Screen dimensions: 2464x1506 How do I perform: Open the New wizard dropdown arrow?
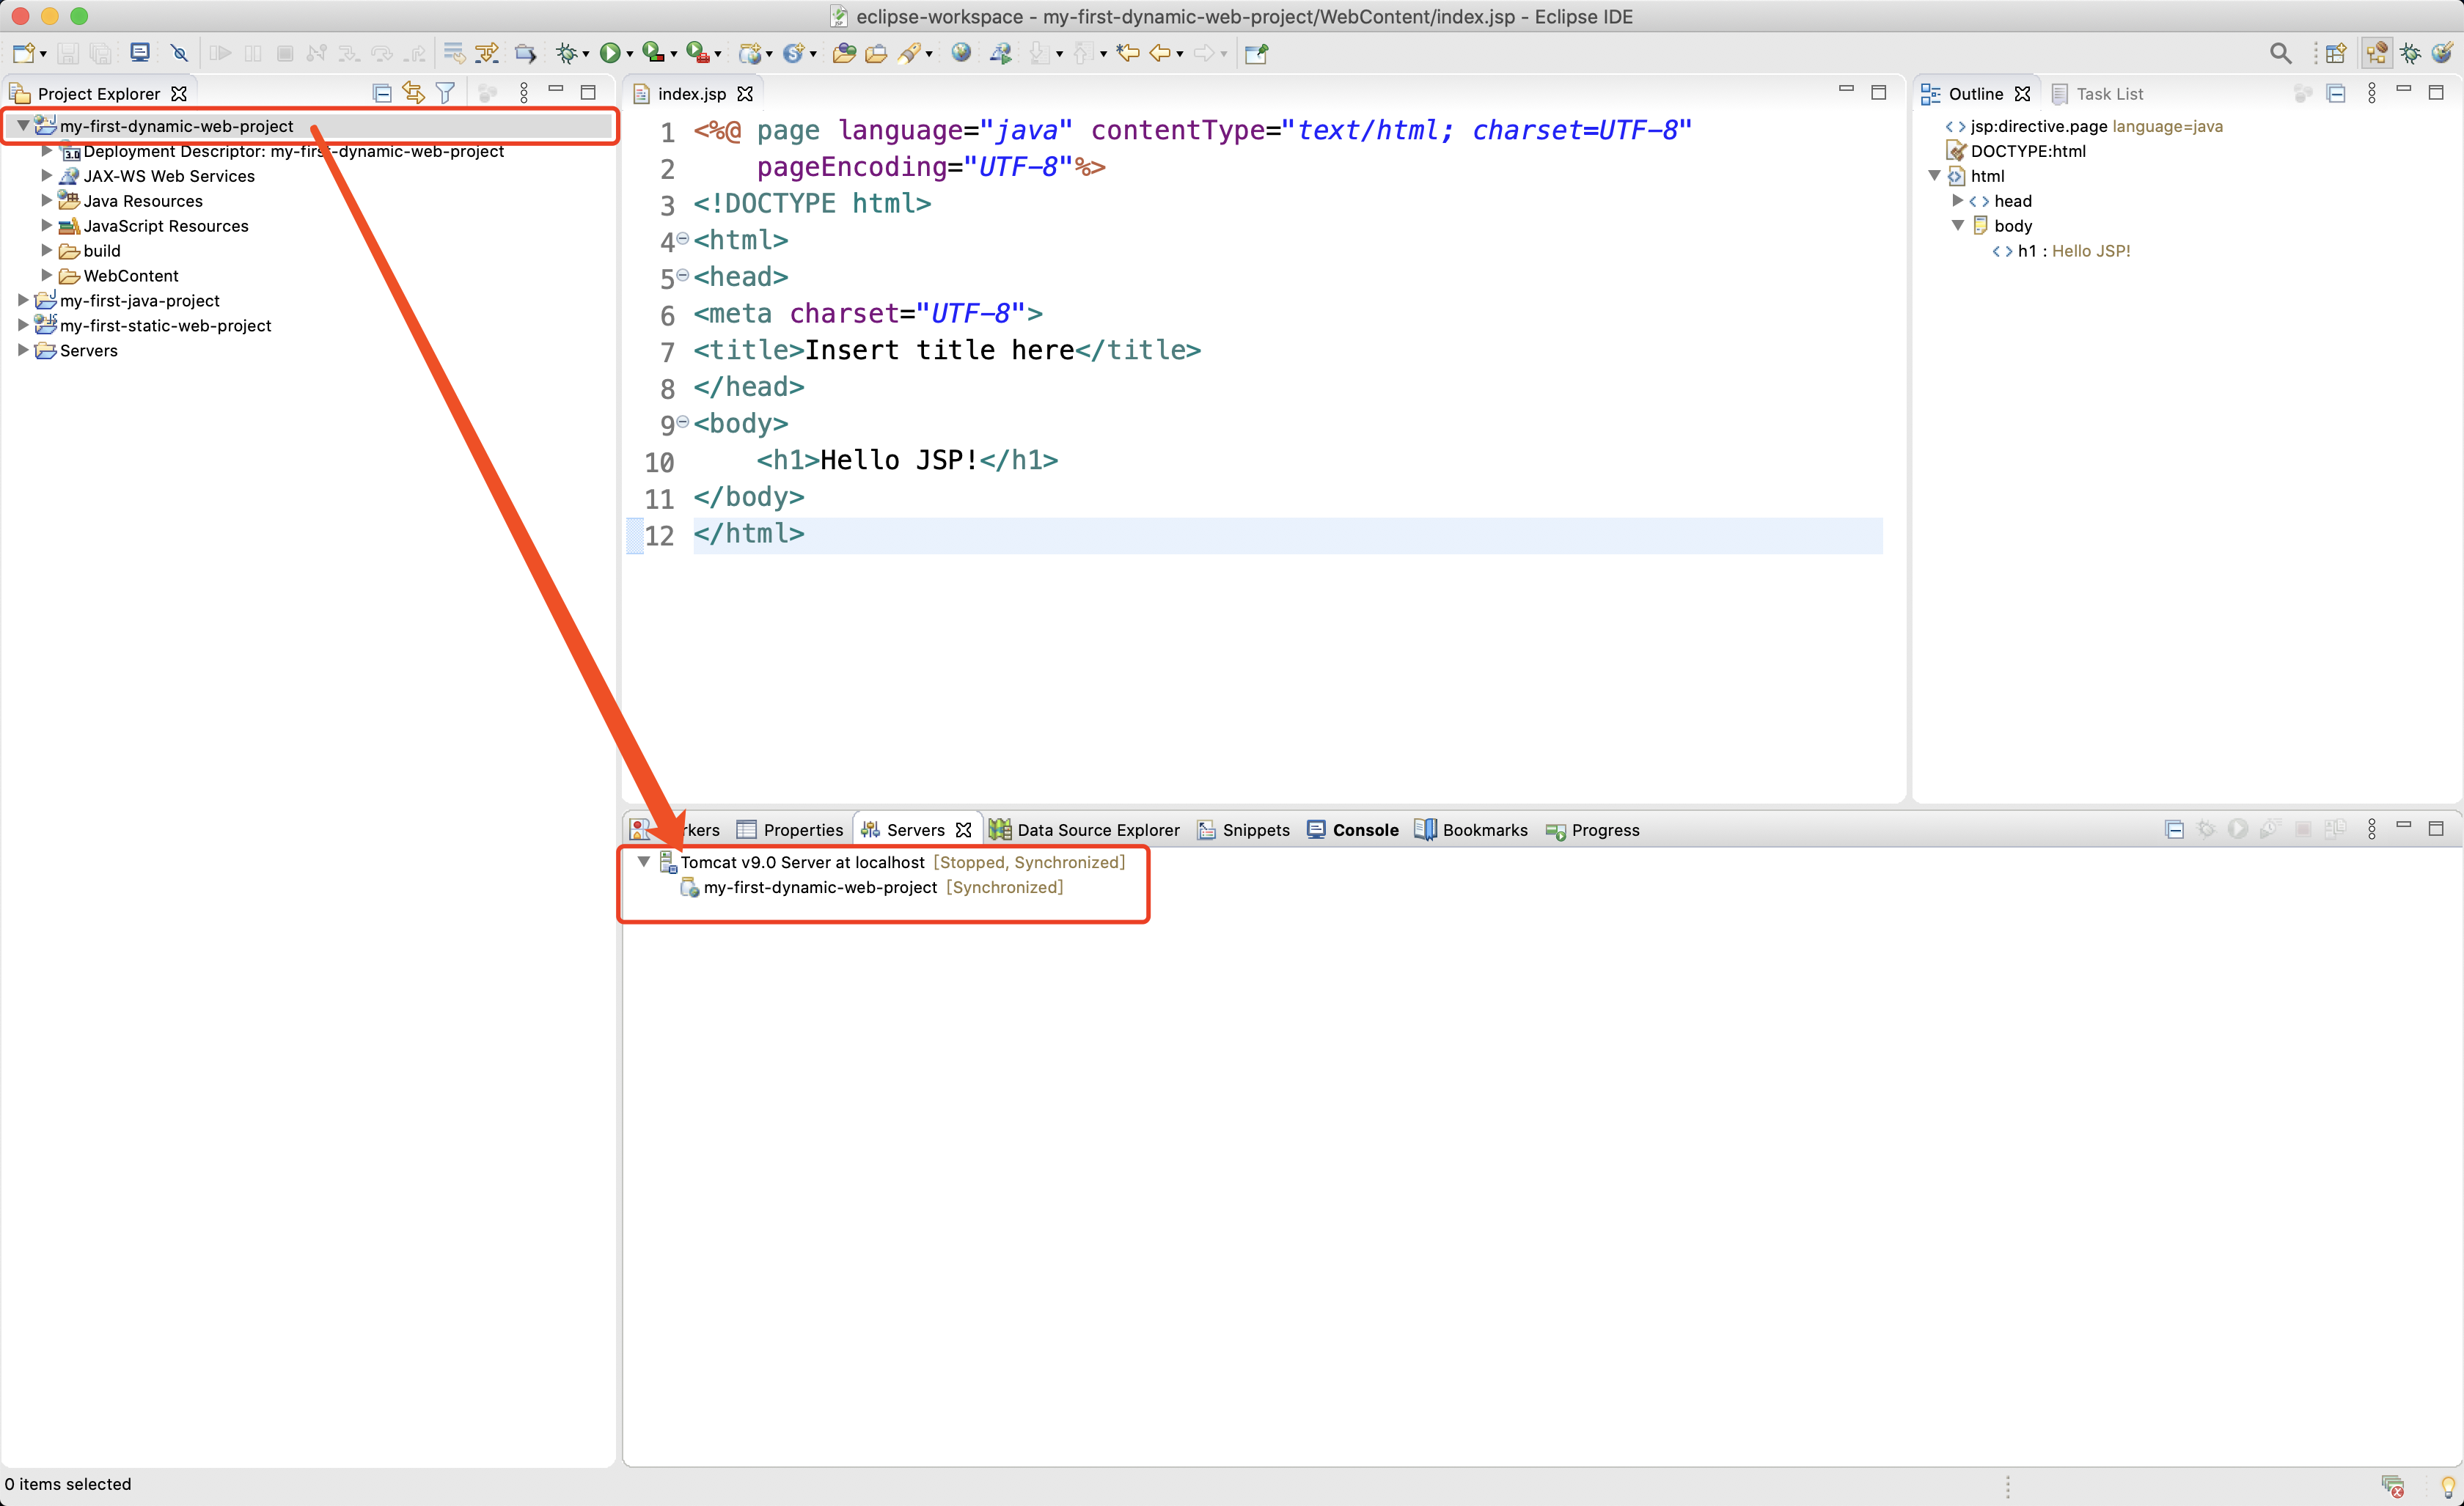point(43,55)
